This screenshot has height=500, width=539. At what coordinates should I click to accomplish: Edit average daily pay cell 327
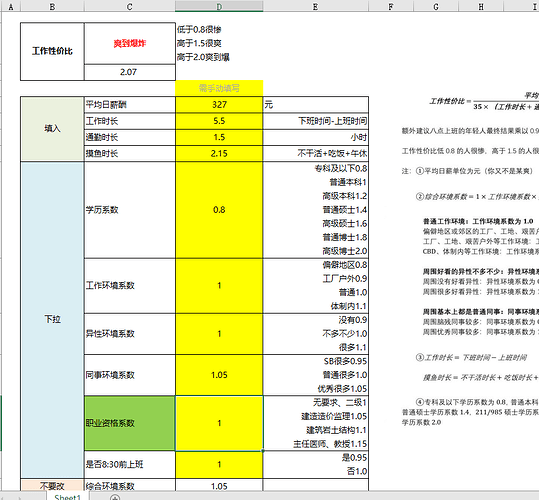[x=219, y=104]
